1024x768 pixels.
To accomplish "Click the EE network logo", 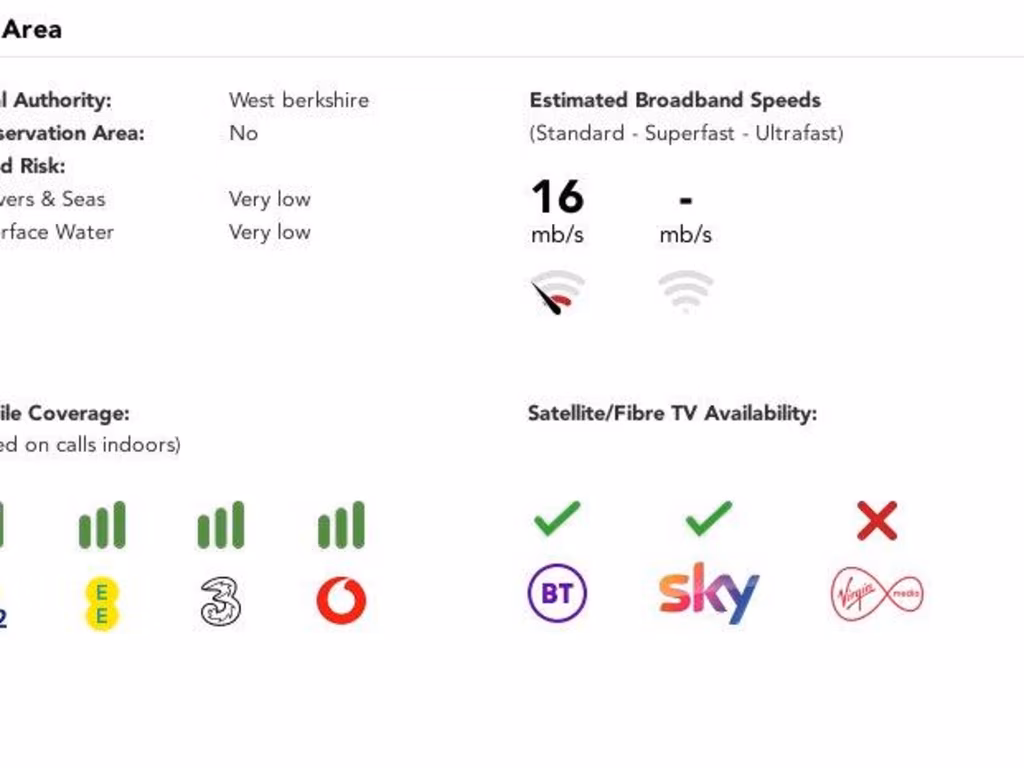I will point(101,603).
